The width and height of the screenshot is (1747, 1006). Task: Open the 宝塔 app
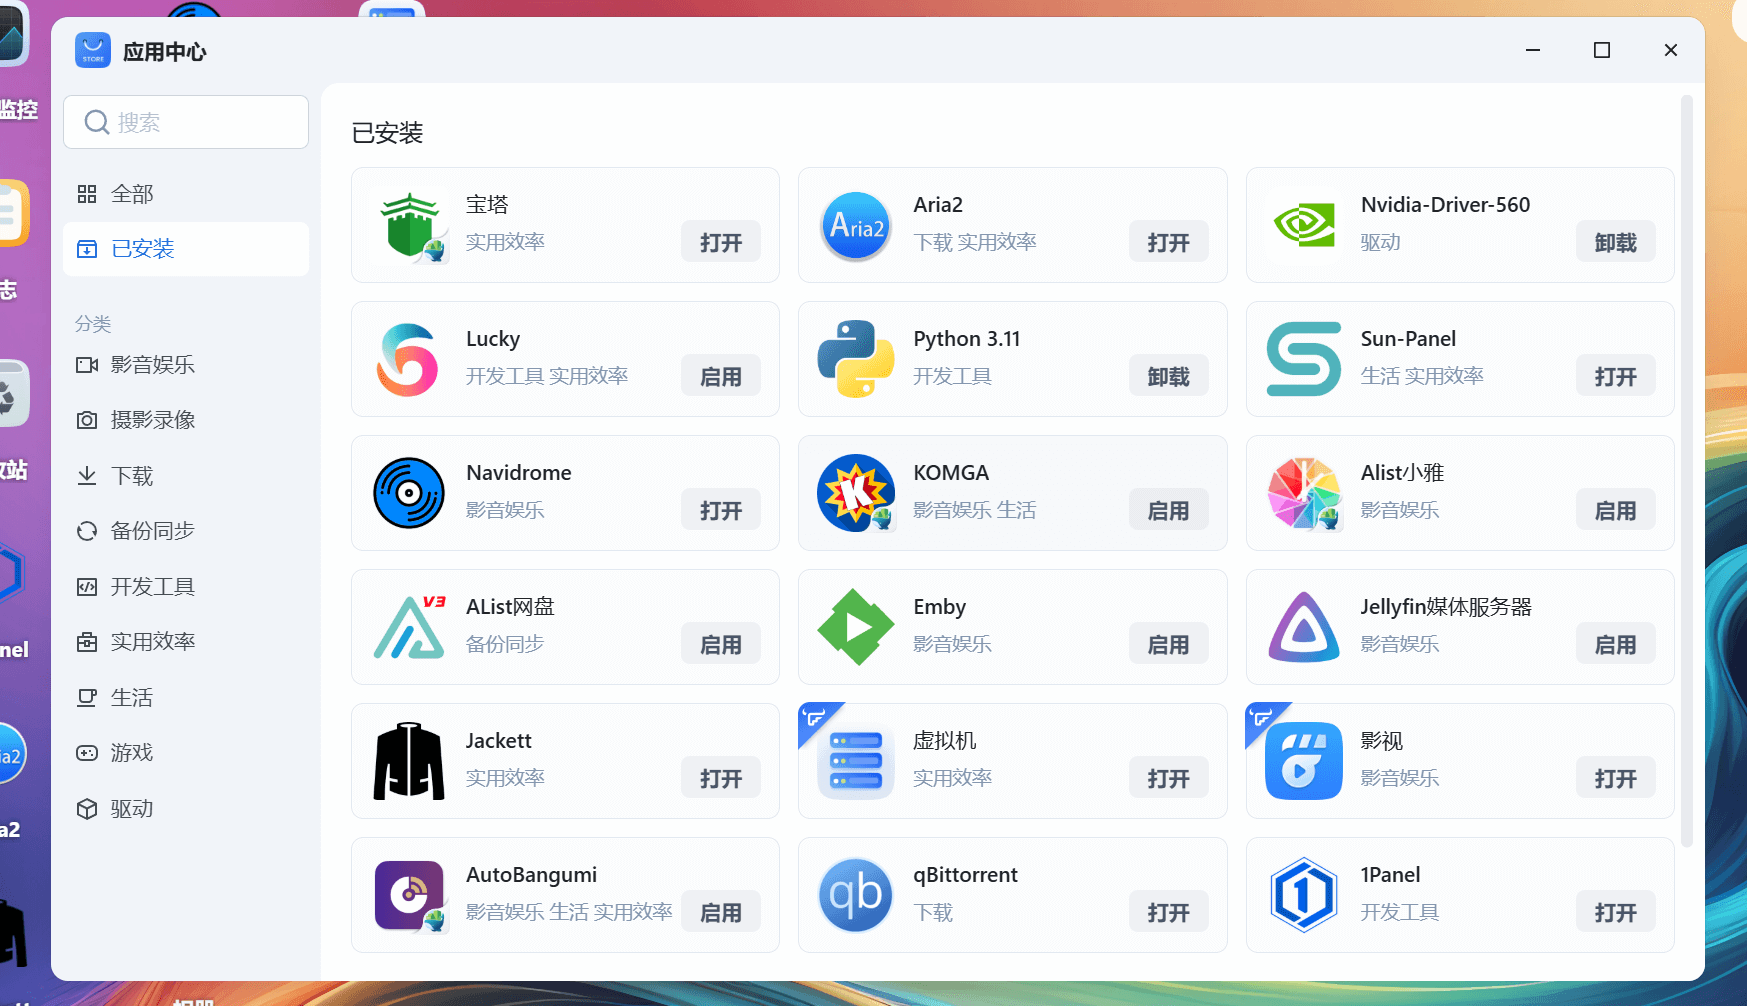pos(721,242)
